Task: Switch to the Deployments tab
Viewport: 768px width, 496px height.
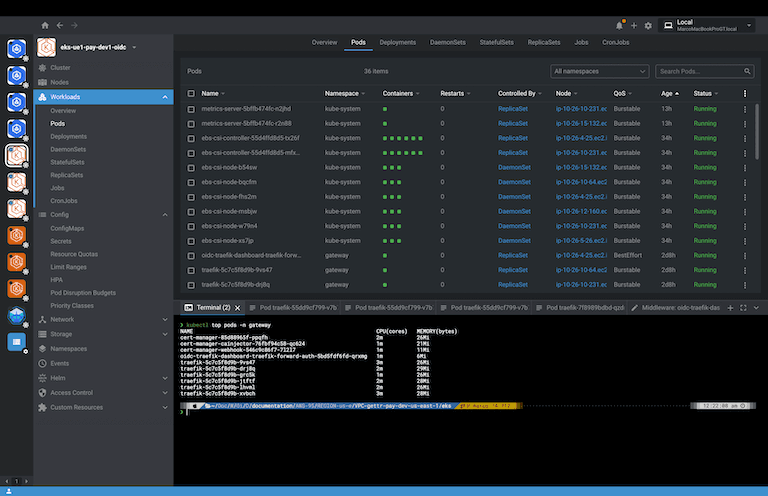Action: coord(398,43)
